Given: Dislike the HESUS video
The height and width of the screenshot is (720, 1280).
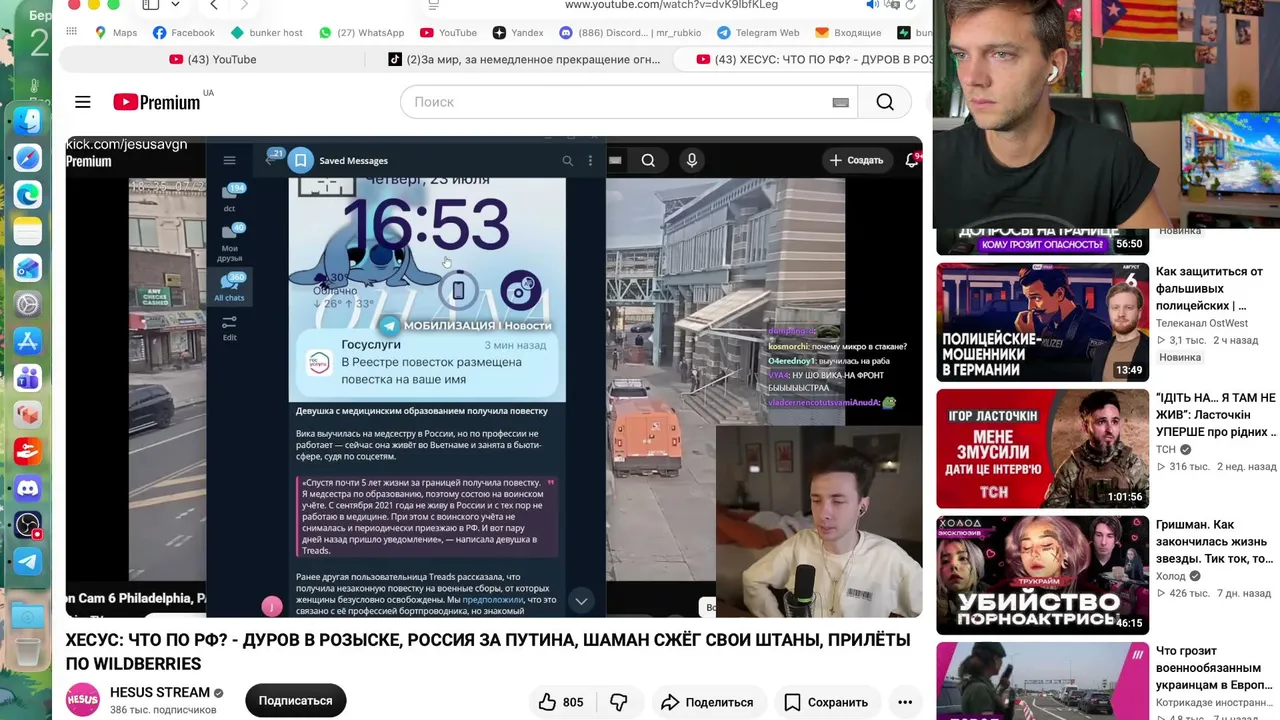Looking at the screenshot, I should coord(619,702).
